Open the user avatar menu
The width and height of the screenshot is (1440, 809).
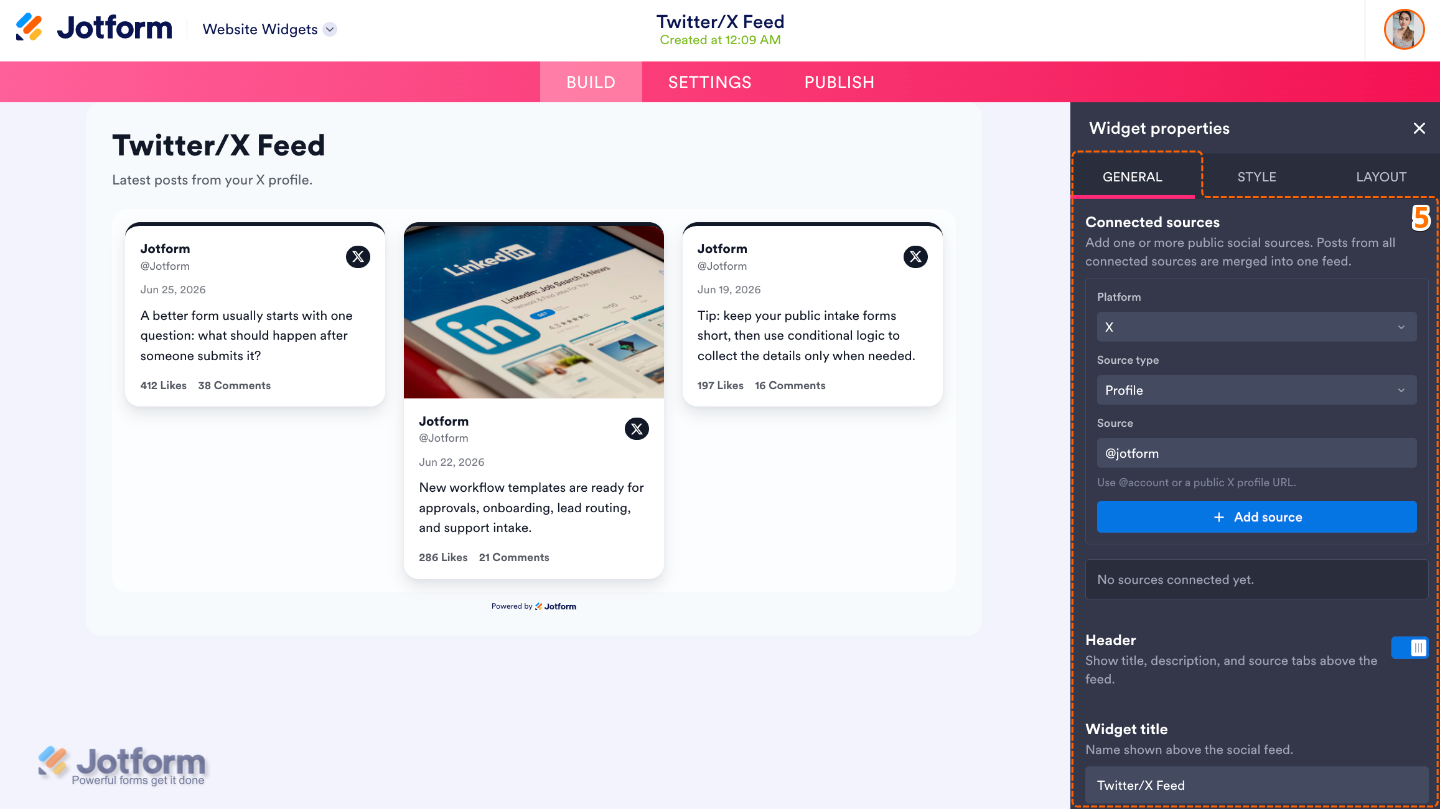coord(1404,29)
